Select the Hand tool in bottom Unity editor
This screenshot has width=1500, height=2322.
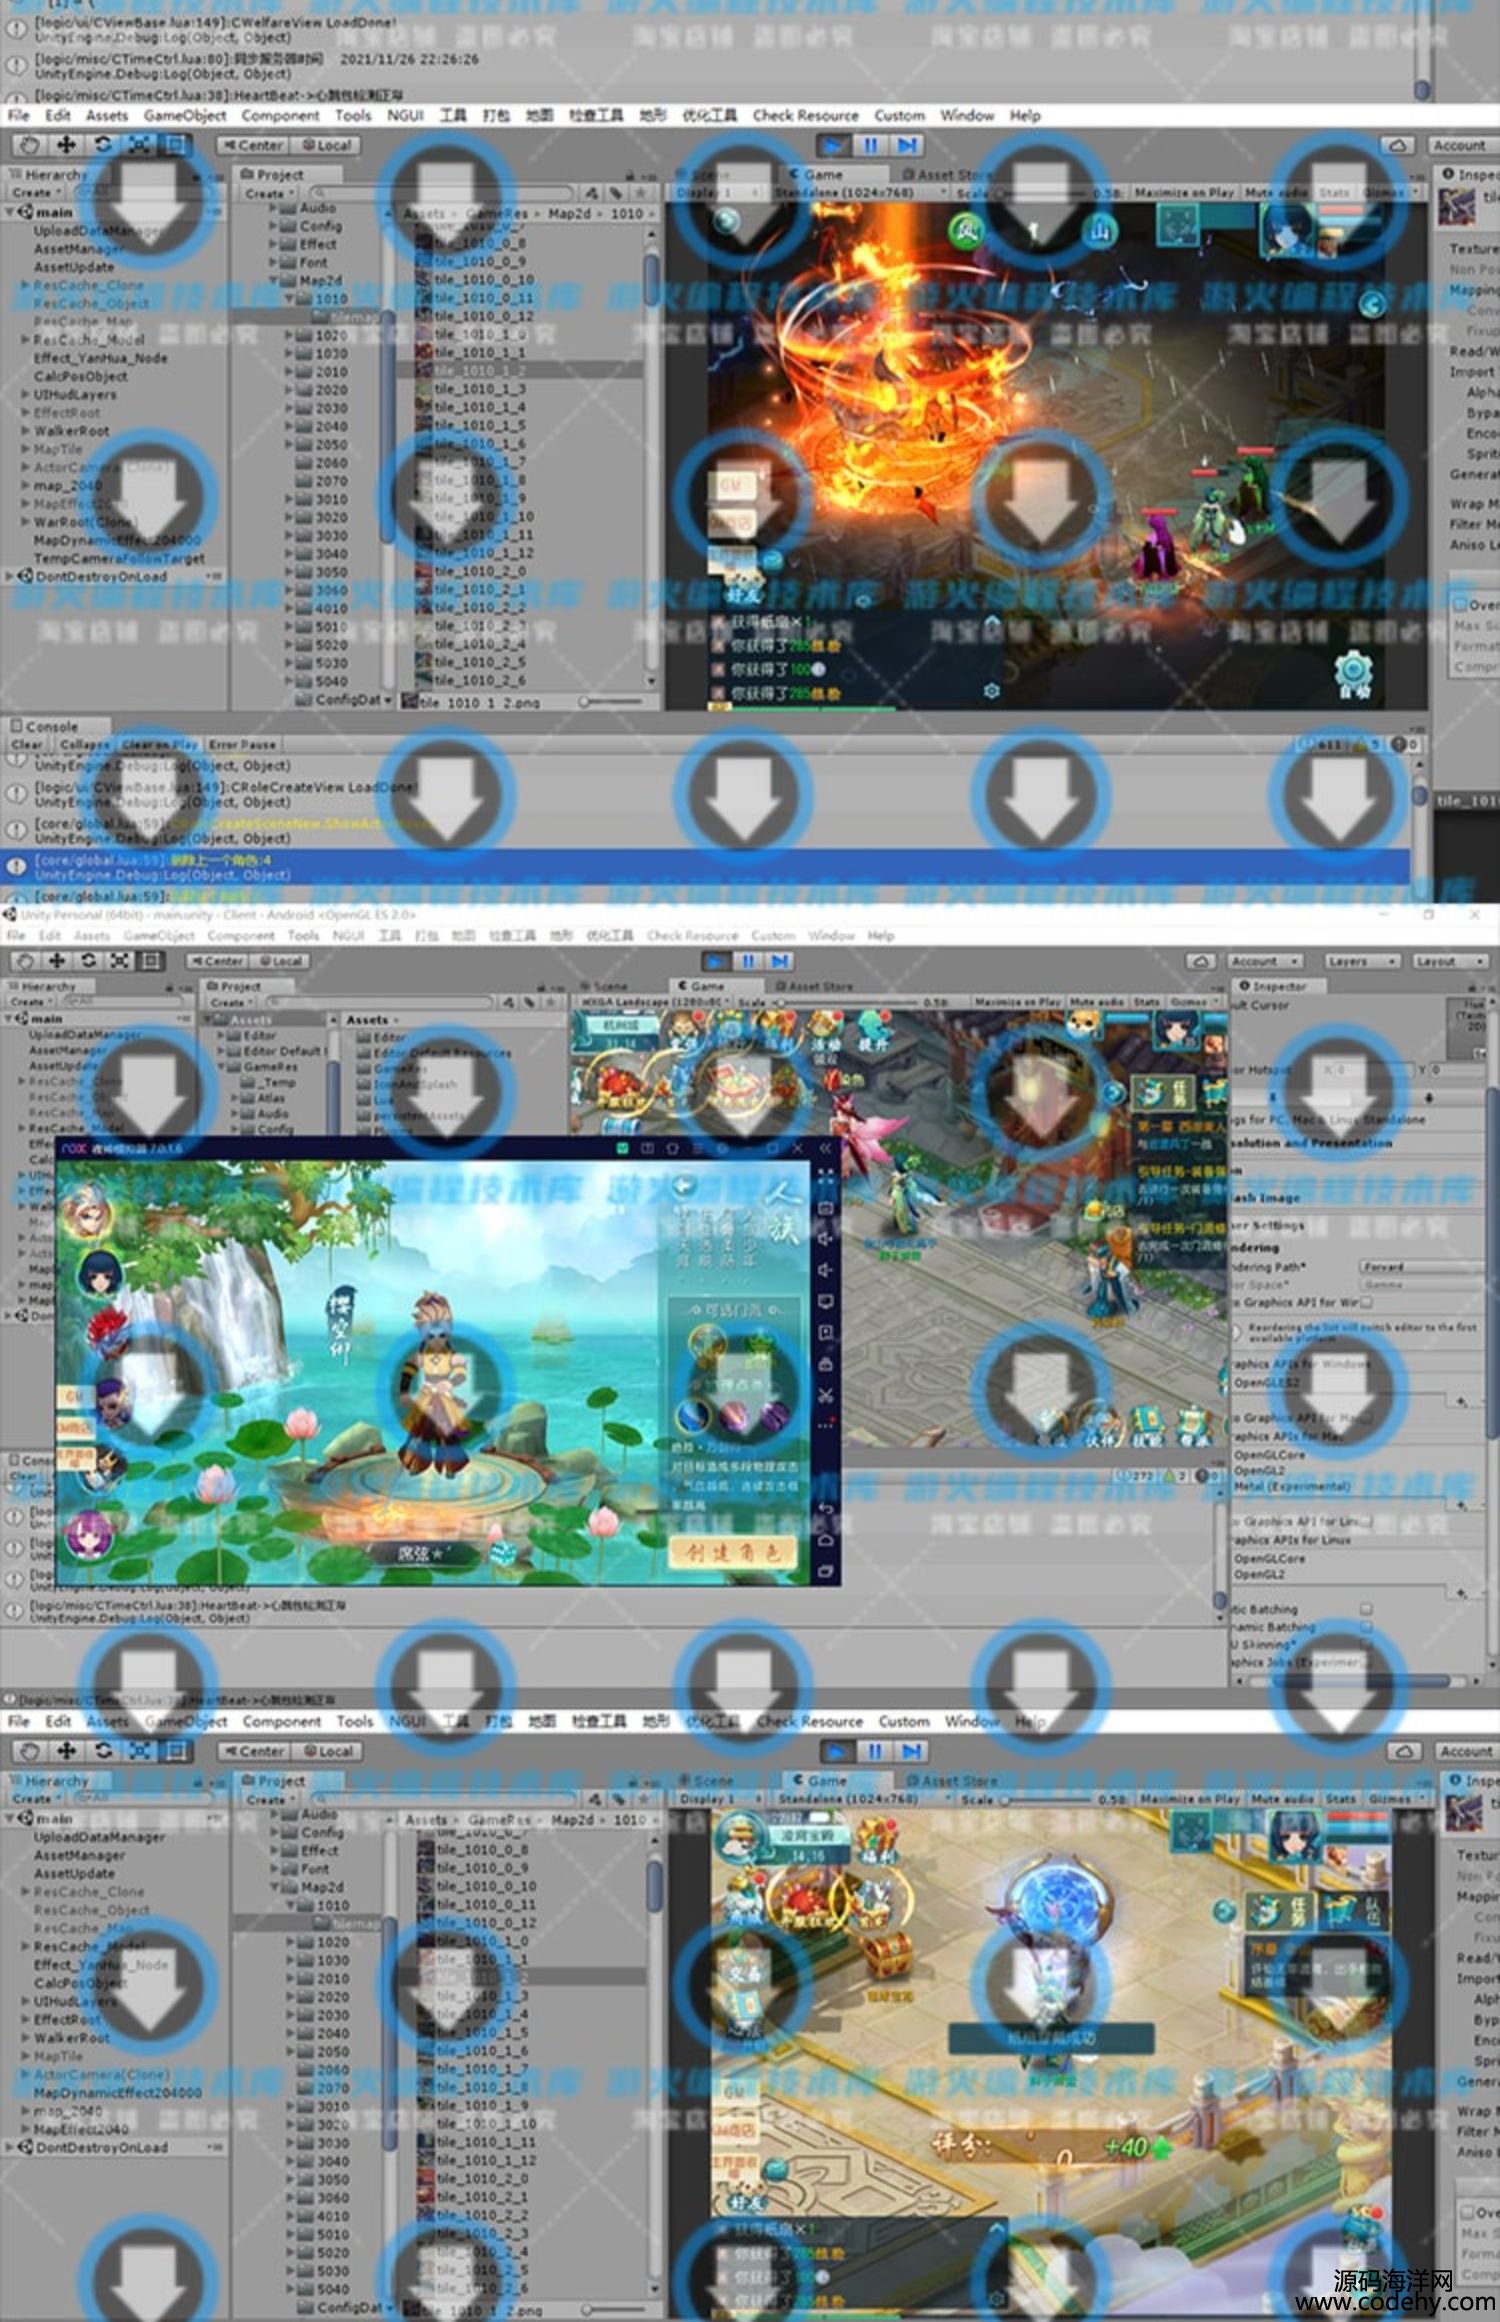coord(29,1751)
